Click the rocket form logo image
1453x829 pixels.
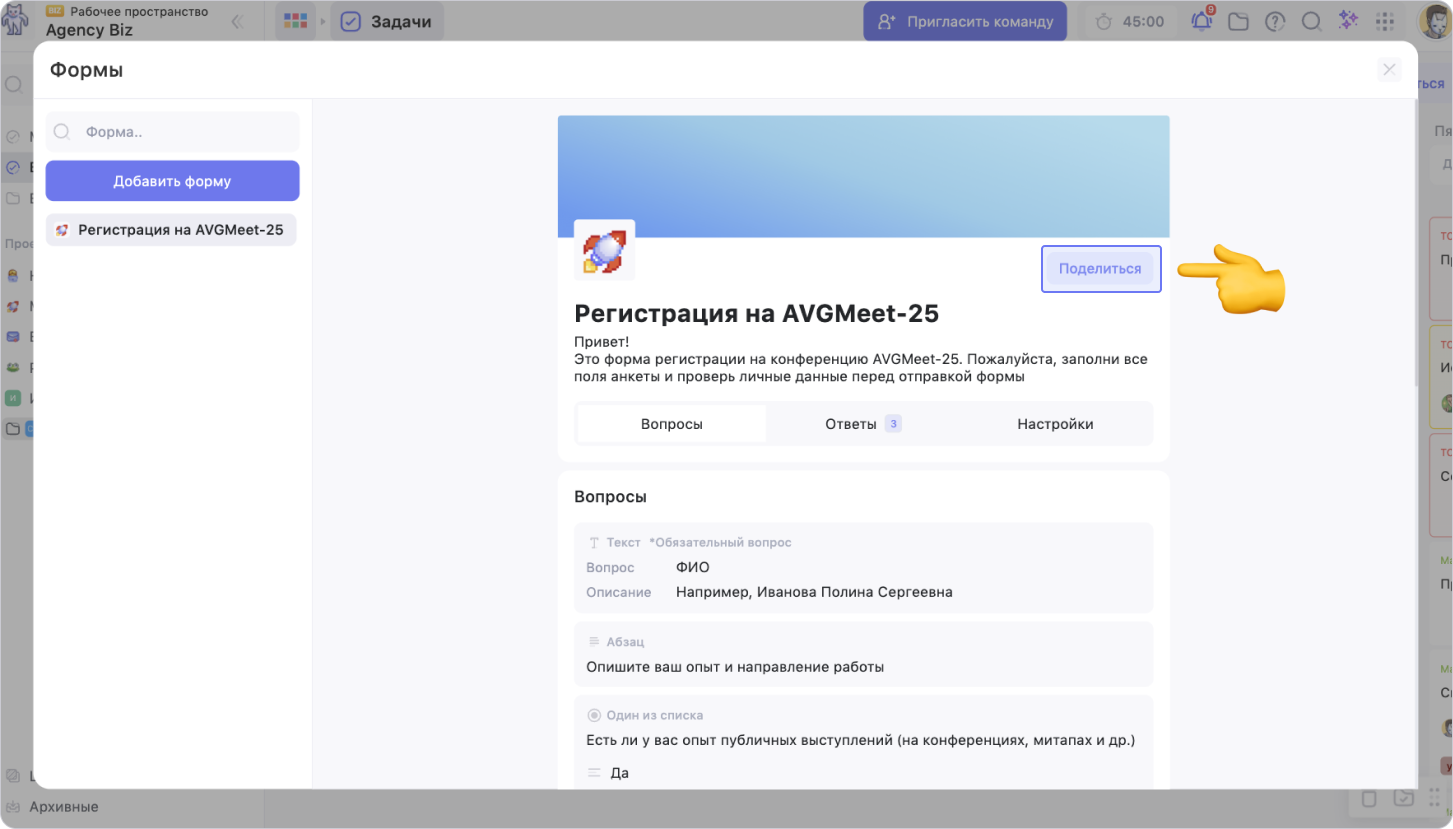[x=604, y=250]
